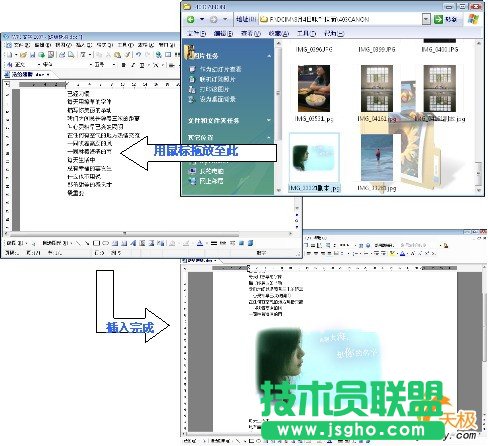
Task: Click the Explorer file pane vertical scrollbar
Action: coord(478,117)
